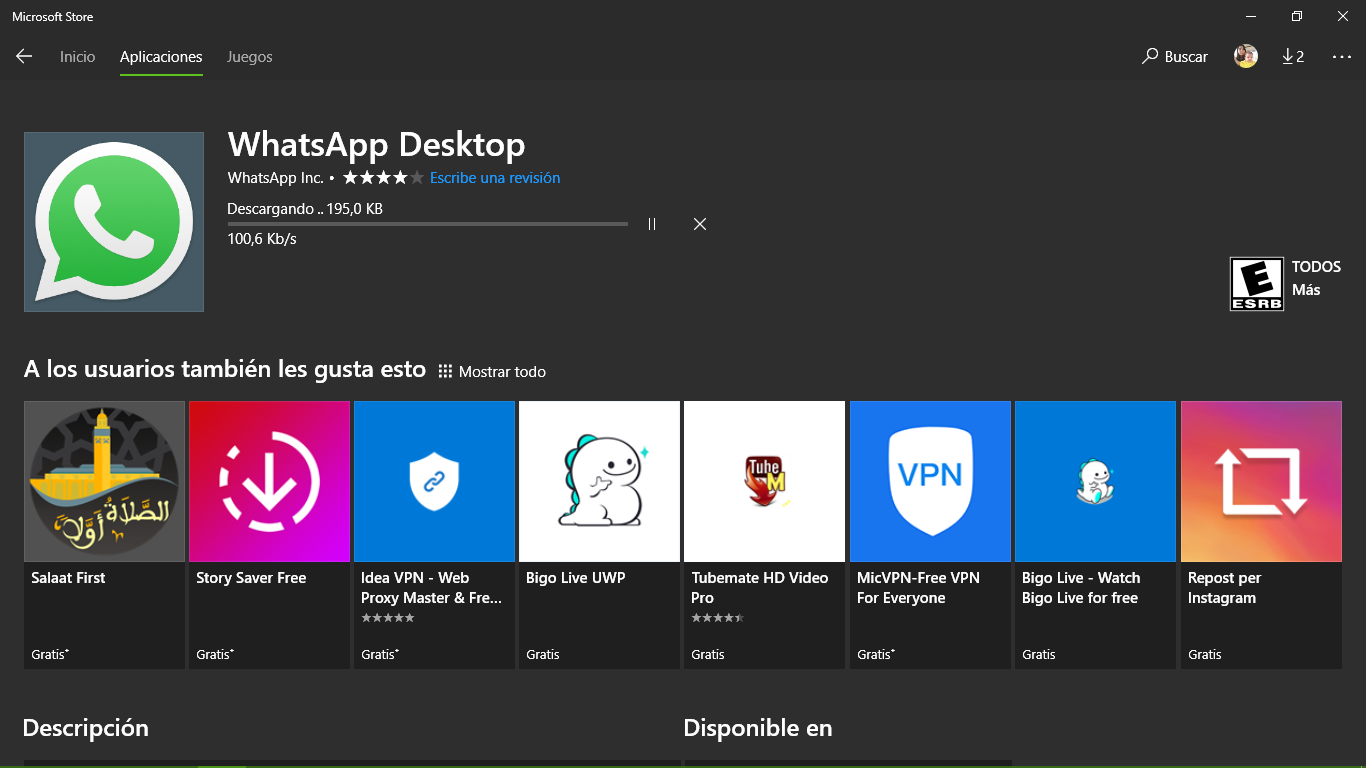This screenshot has width=1366, height=768.
Task: Click the 100,6 Kb/s download speed text
Action: pos(262,239)
